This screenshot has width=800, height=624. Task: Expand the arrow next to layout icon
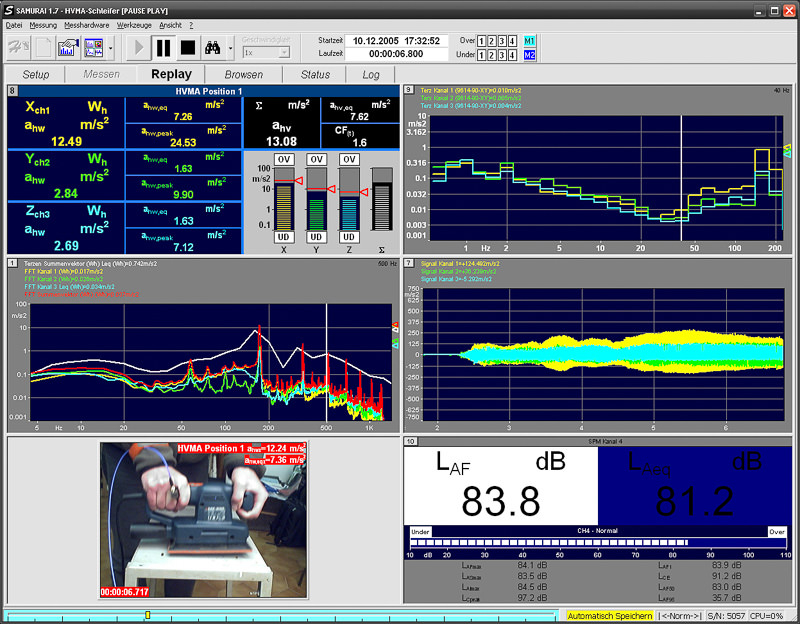110,47
